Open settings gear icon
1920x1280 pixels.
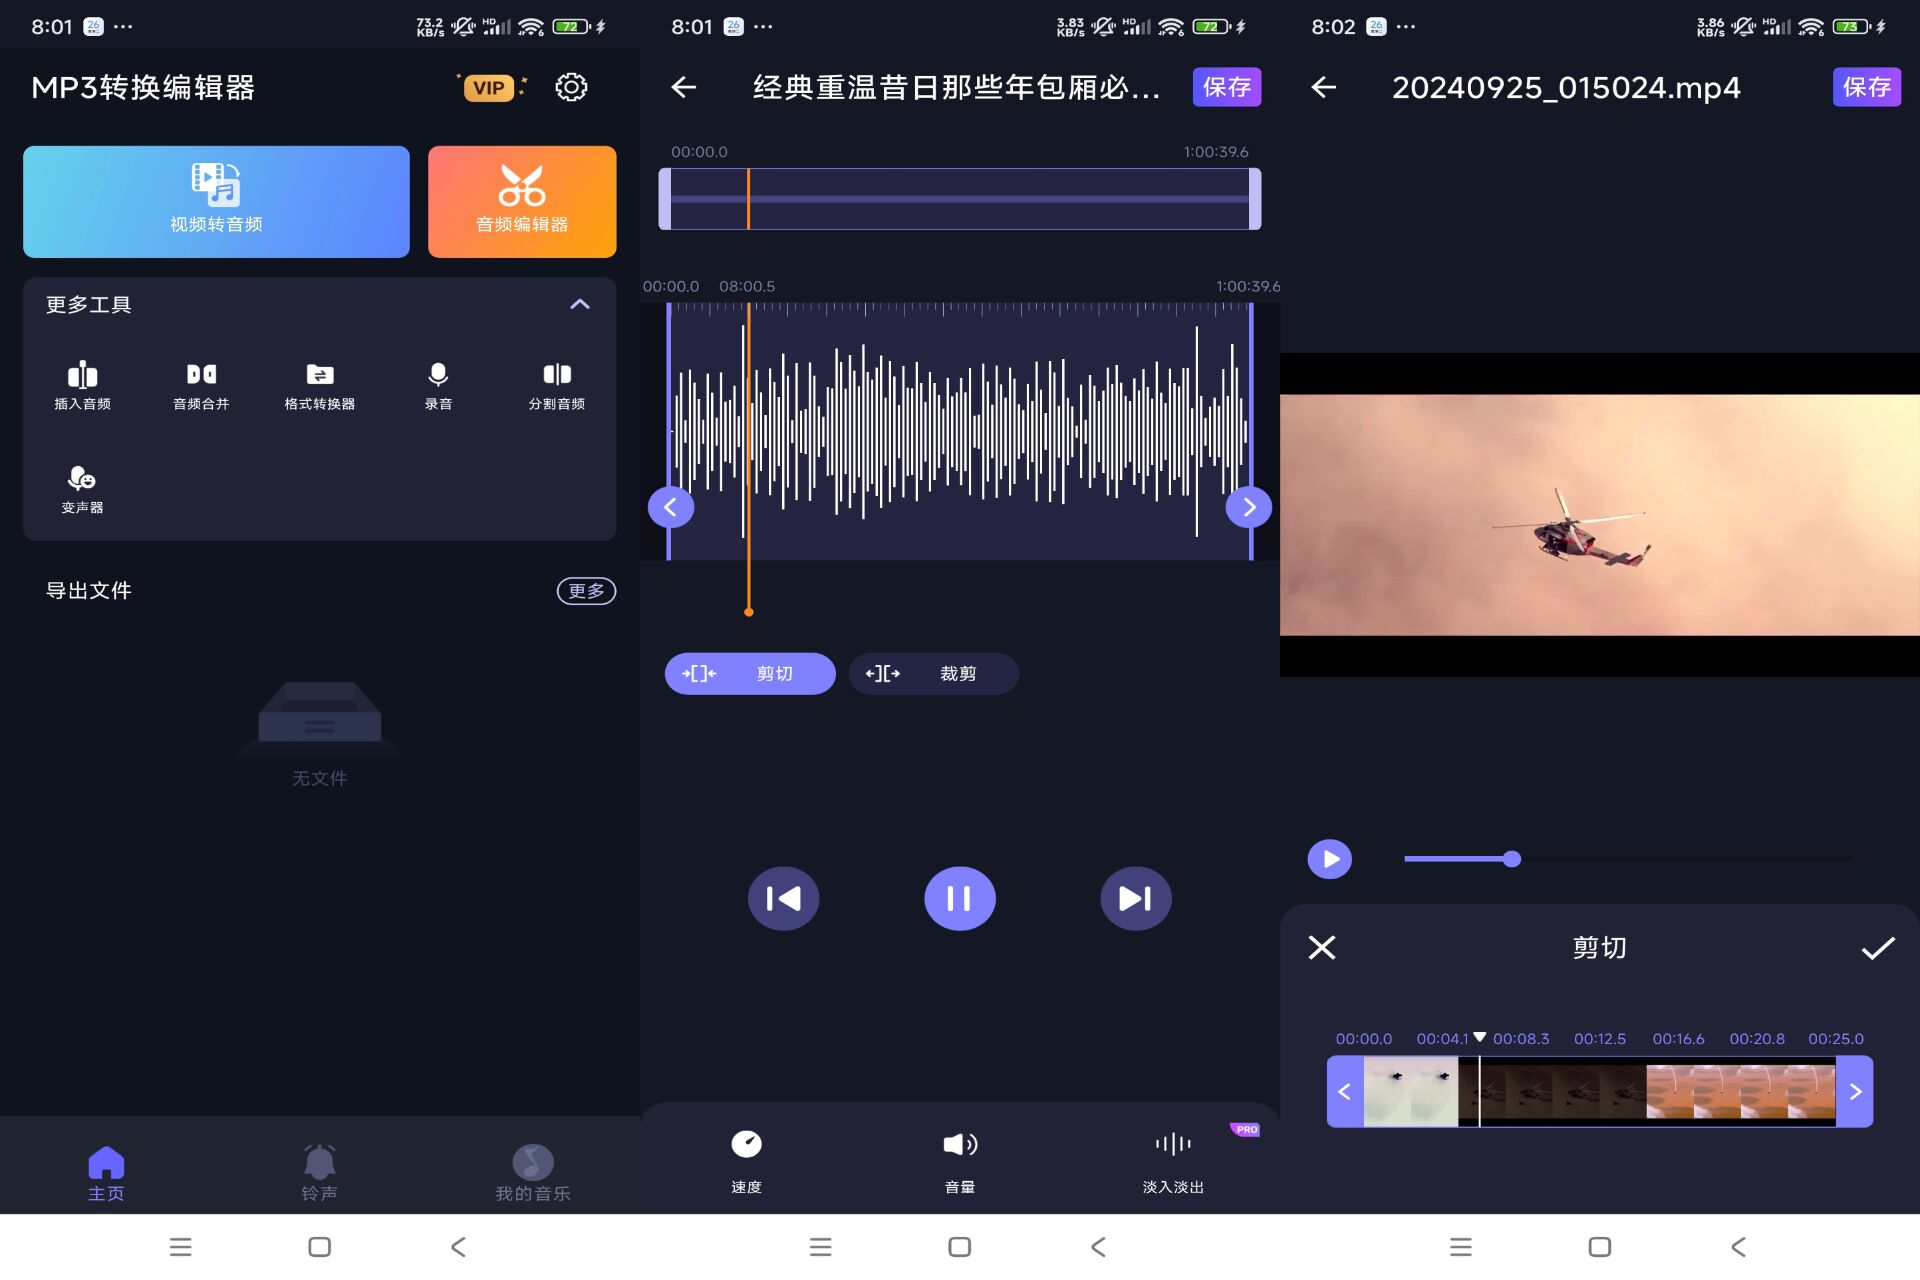tap(571, 87)
